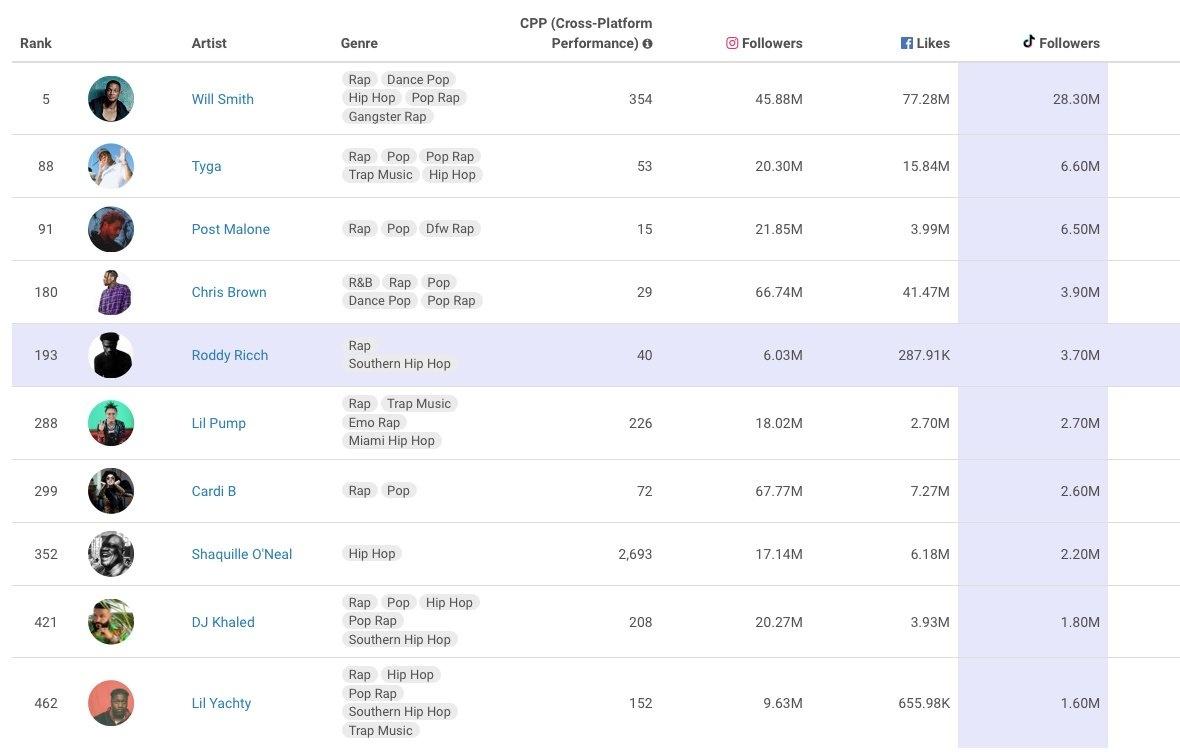
Task: Sort by CPP (Cross-Platform Performance) header
Action: (x=585, y=33)
